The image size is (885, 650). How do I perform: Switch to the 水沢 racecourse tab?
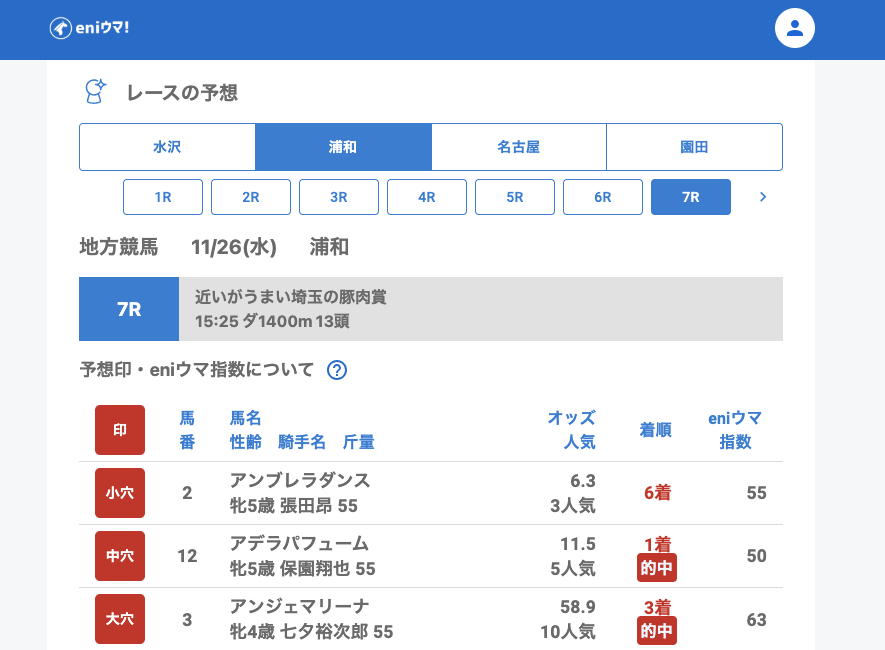(167, 147)
